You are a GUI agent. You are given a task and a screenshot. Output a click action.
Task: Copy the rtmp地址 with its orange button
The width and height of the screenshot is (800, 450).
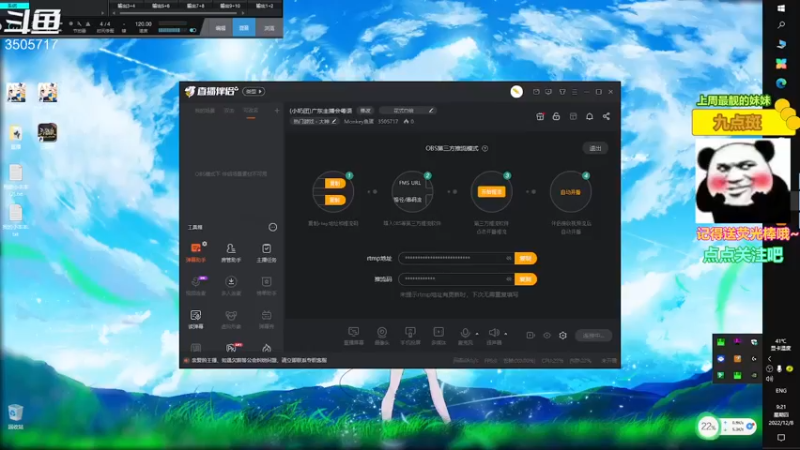[x=526, y=258]
